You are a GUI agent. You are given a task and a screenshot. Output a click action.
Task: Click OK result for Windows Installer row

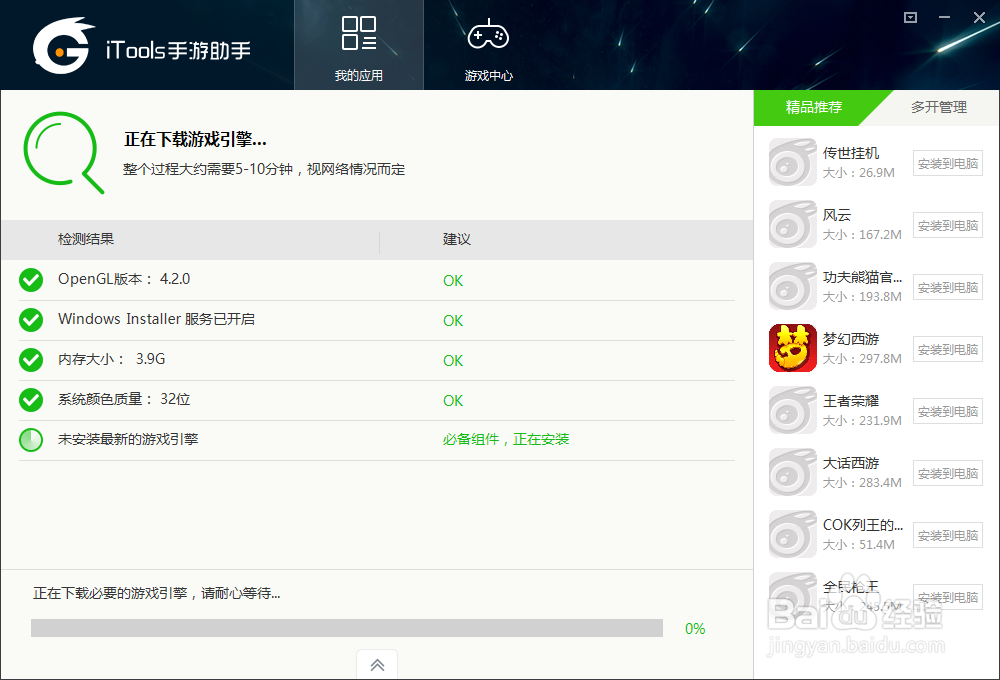click(453, 321)
